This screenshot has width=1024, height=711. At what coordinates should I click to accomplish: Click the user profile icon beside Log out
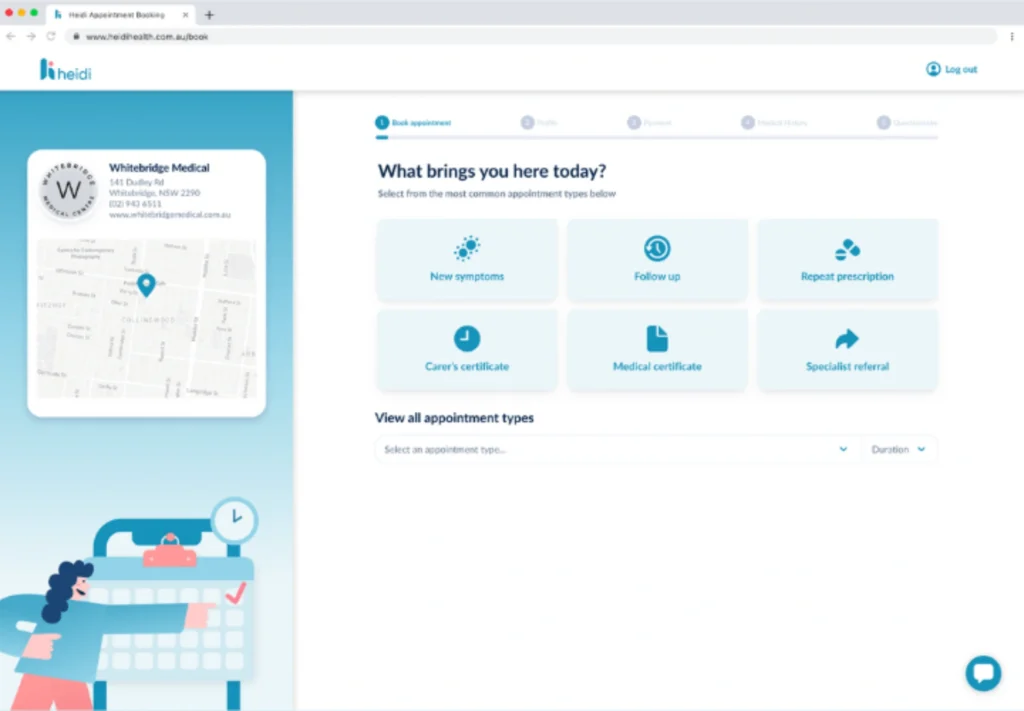click(x=933, y=69)
